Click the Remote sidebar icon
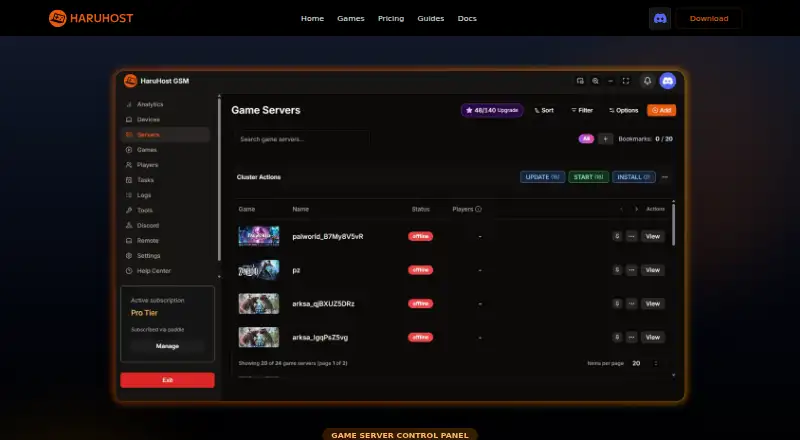Viewport: 800px width, 440px height. click(x=129, y=240)
